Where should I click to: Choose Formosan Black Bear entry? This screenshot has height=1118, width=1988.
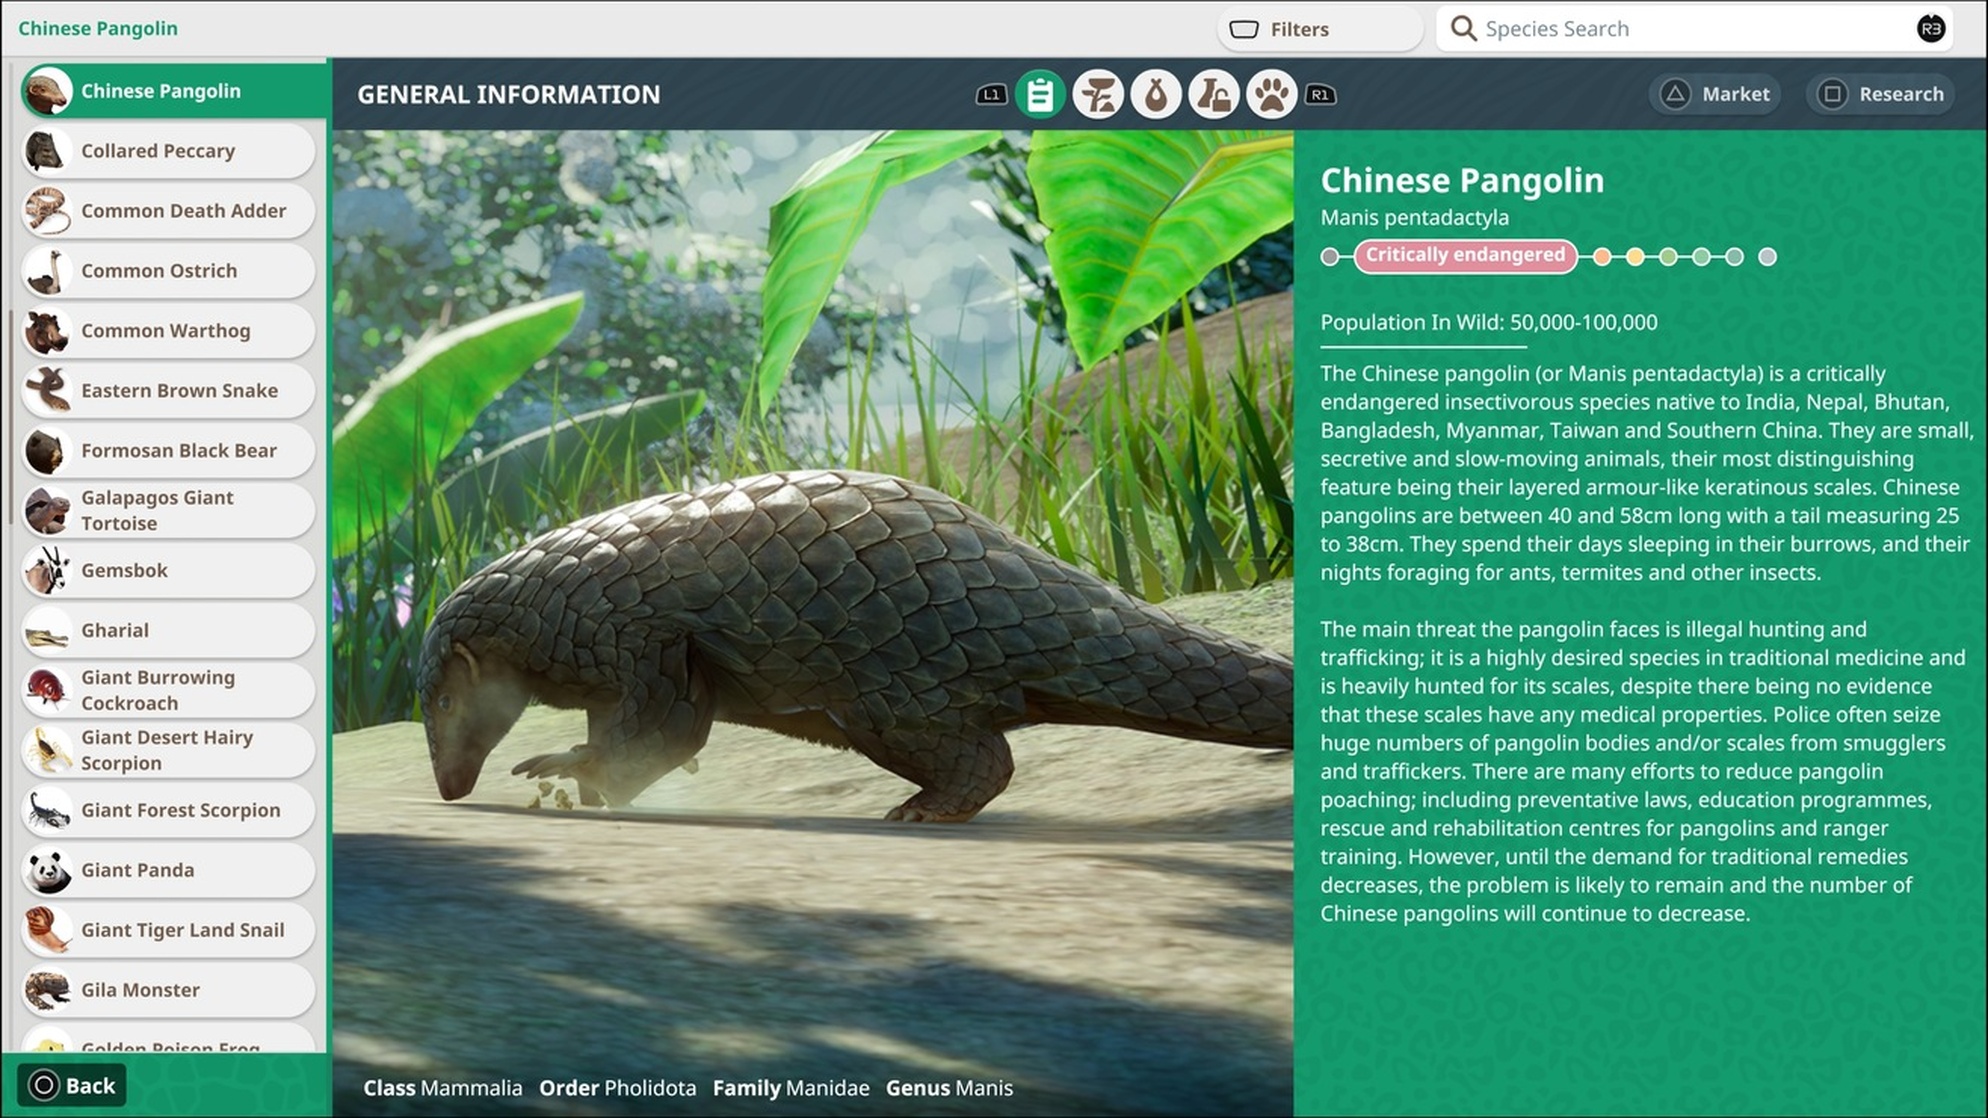[x=168, y=451]
